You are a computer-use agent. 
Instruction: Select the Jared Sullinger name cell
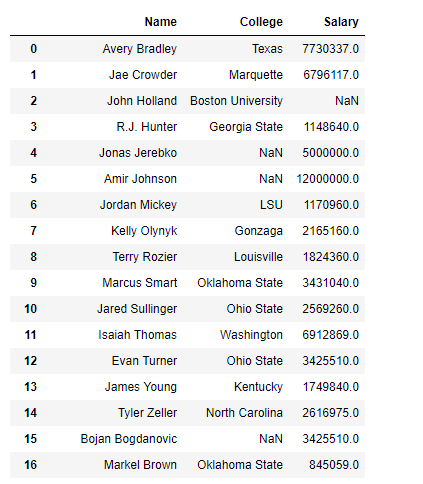pos(137,309)
